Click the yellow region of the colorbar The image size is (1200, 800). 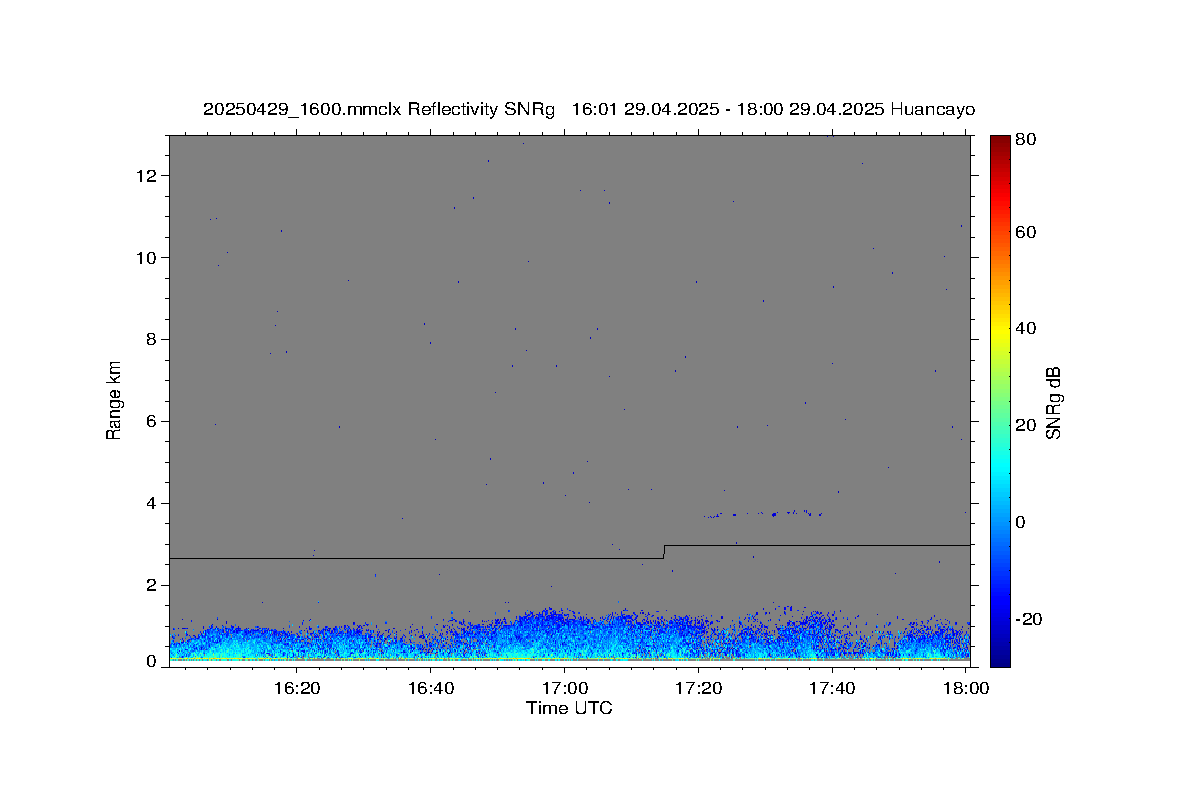pyautogui.click(x=1000, y=330)
